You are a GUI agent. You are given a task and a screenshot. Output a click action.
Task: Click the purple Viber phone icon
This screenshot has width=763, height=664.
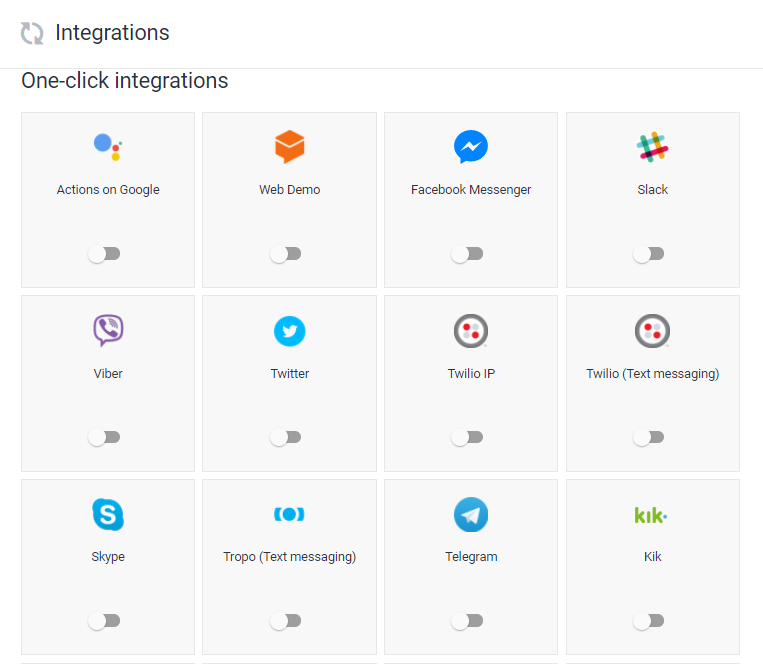pyautogui.click(x=108, y=330)
